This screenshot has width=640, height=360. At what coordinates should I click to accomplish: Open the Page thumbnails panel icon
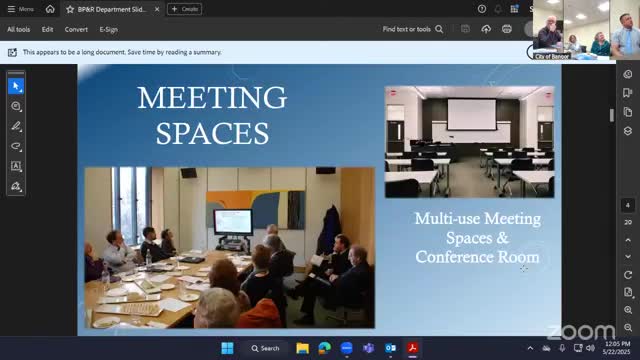click(x=628, y=112)
